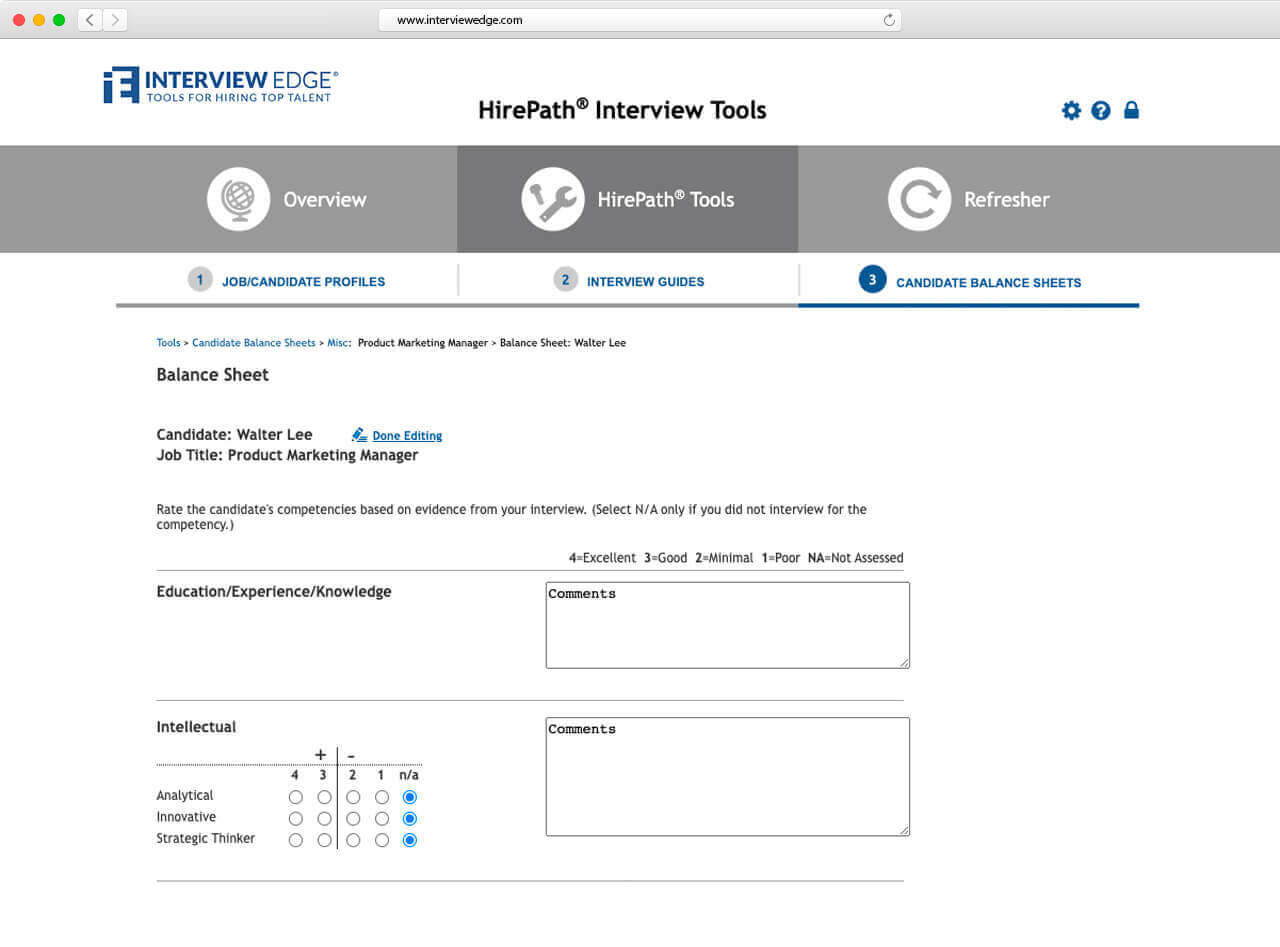Click the Refresher circular arrow icon
Image resolution: width=1280 pixels, height=947 pixels.
pyautogui.click(x=919, y=199)
